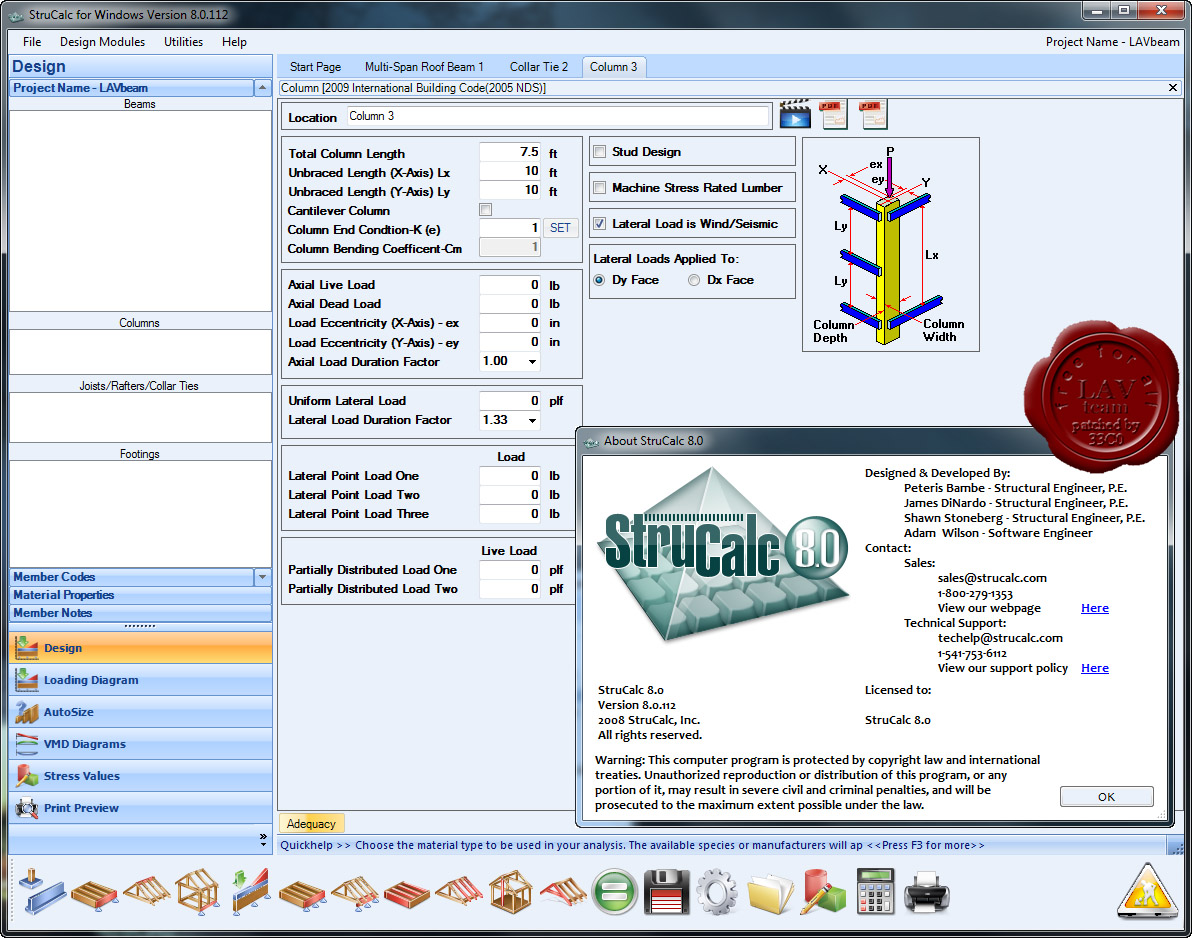
Task: Open Lateral Load Duration Factor dropdown
Action: click(x=532, y=420)
